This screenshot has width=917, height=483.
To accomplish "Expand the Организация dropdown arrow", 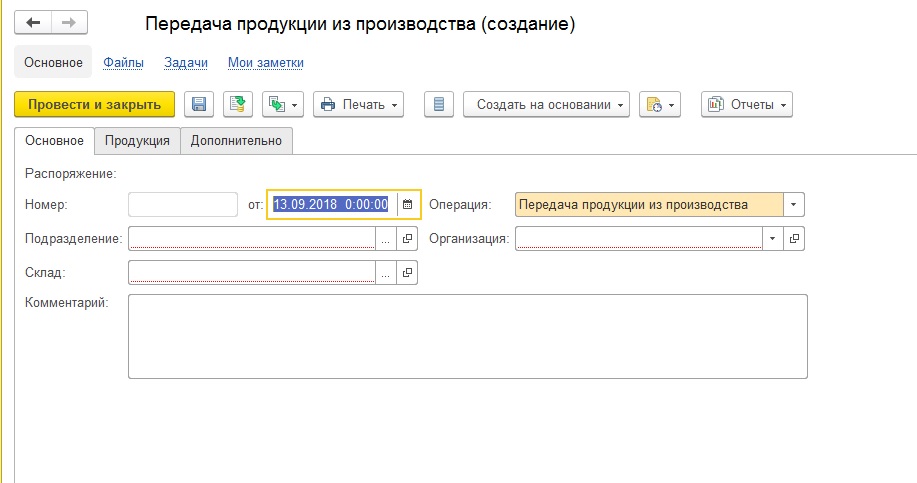I will pos(772,239).
